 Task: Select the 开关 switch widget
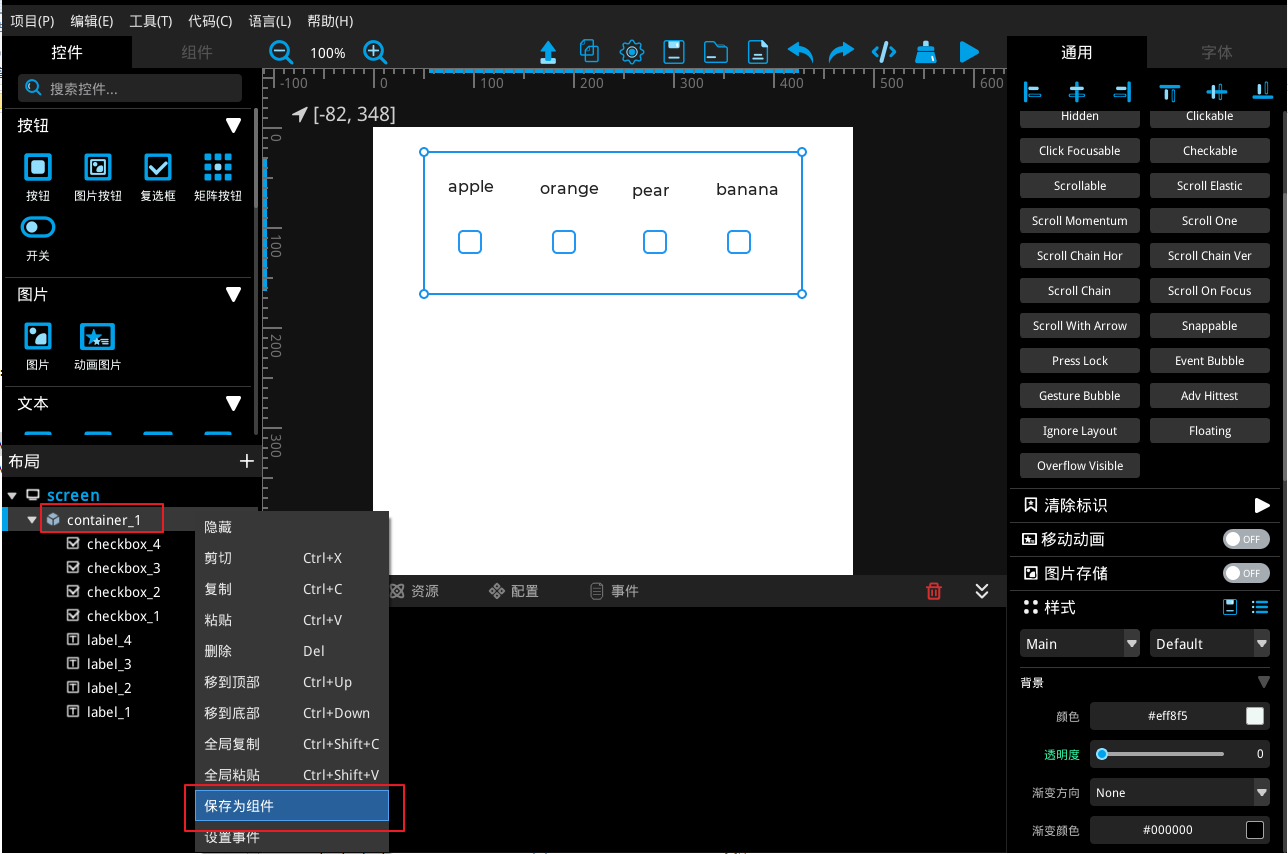point(38,227)
